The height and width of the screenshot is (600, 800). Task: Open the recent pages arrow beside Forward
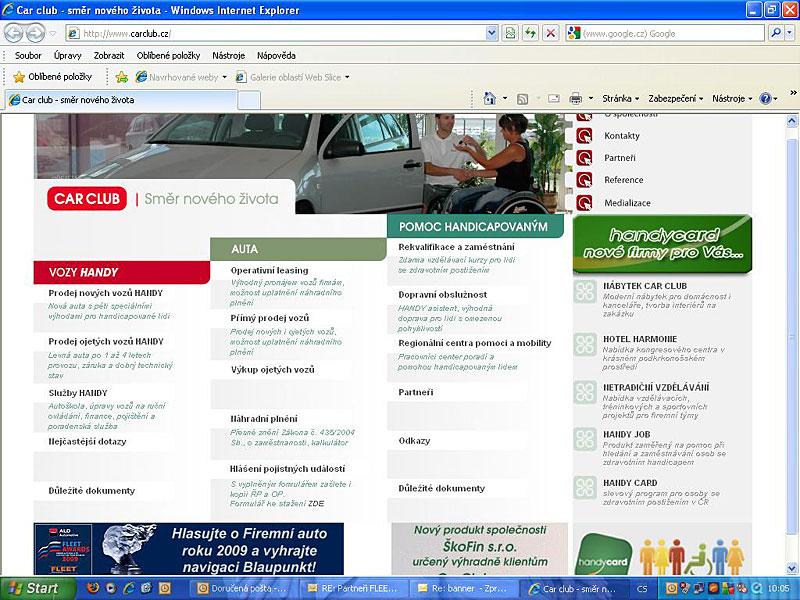(x=53, y=34)
